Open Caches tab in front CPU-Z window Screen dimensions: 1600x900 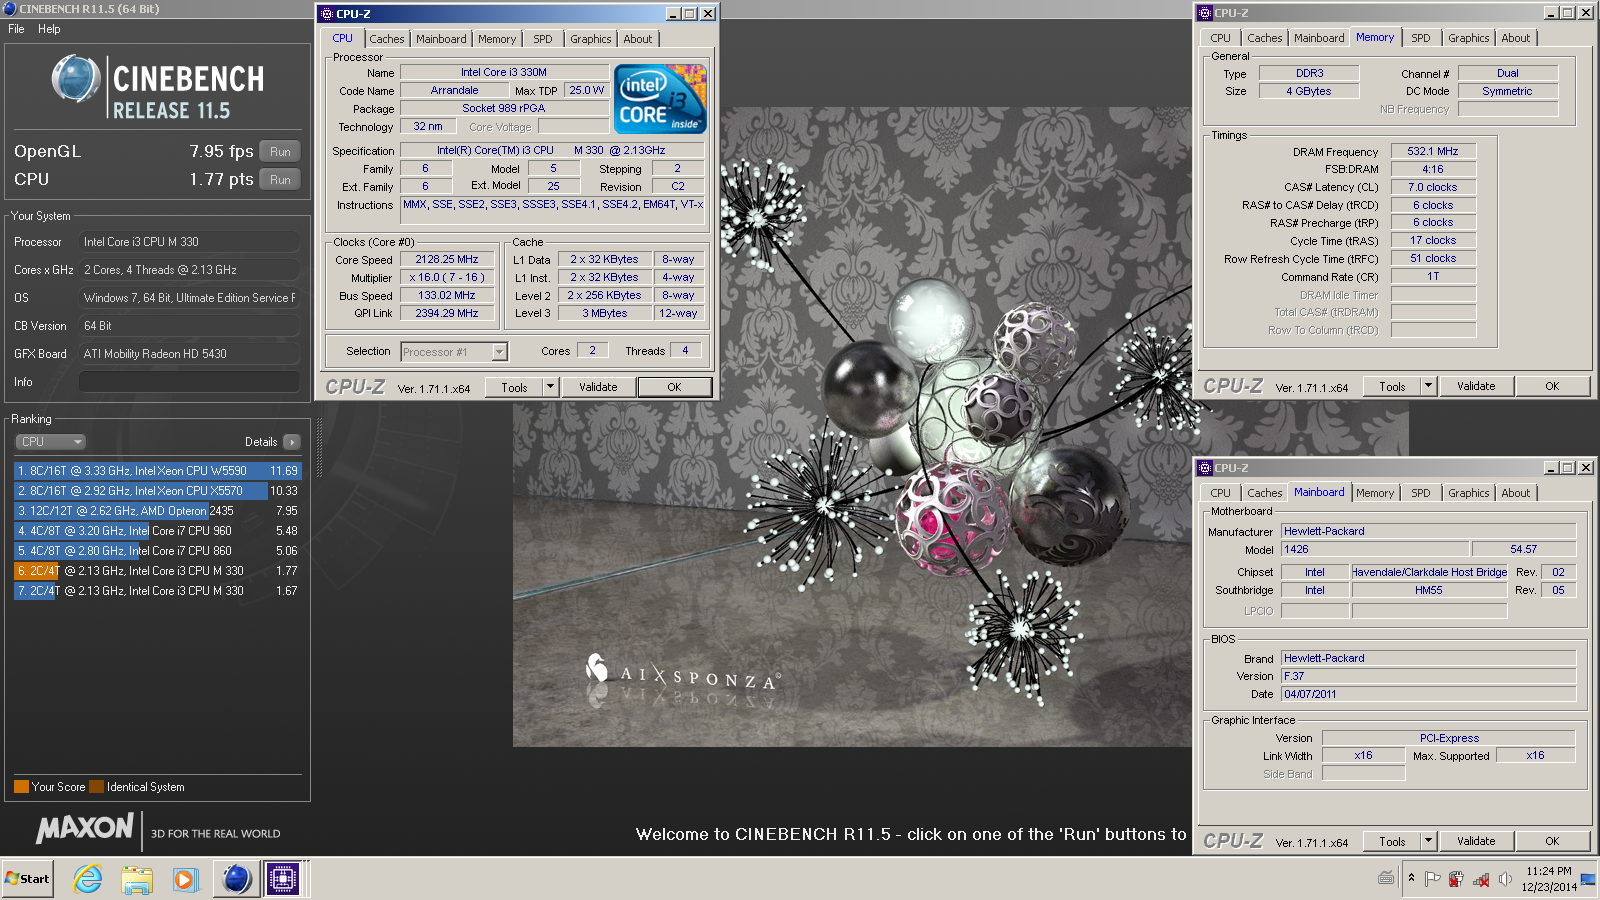point(387,39)
